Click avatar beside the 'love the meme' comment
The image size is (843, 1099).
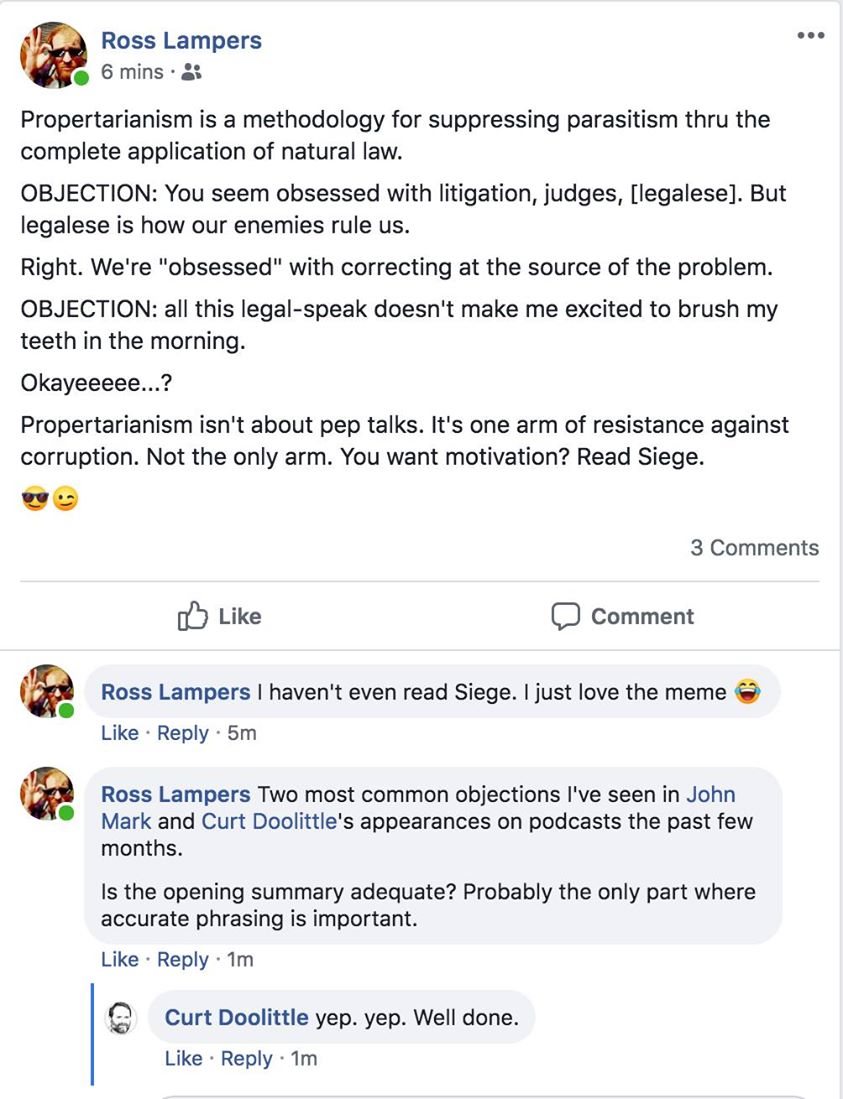(x=47, y=692)
